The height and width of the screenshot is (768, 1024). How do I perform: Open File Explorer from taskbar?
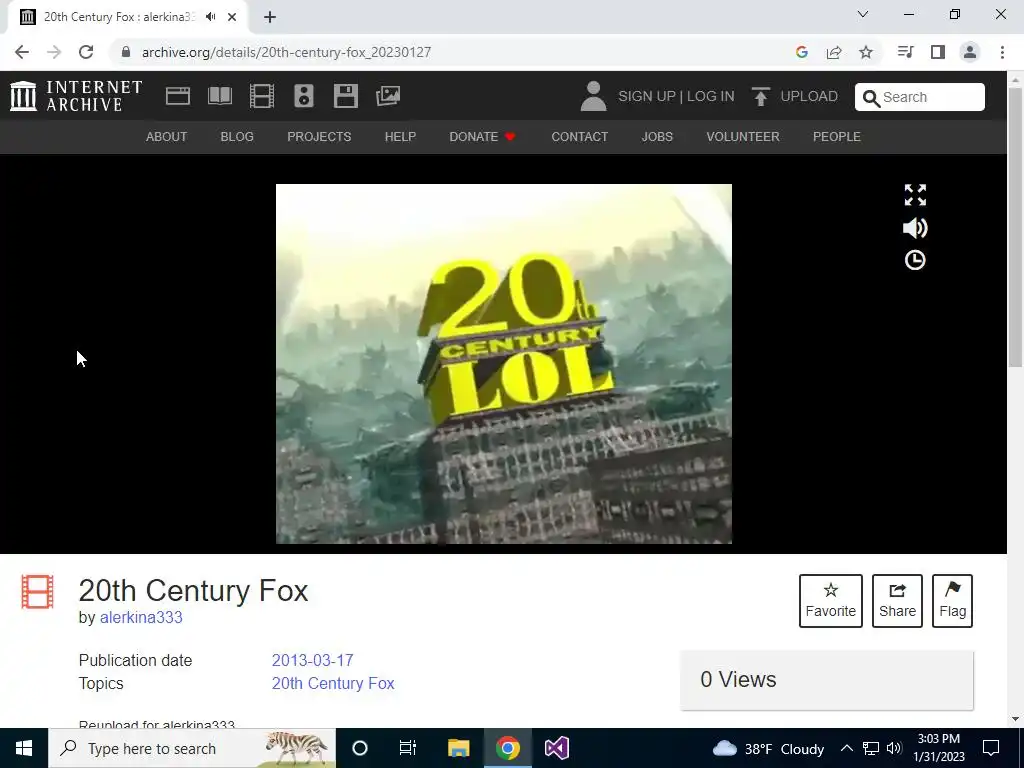(x=458, y=748)
